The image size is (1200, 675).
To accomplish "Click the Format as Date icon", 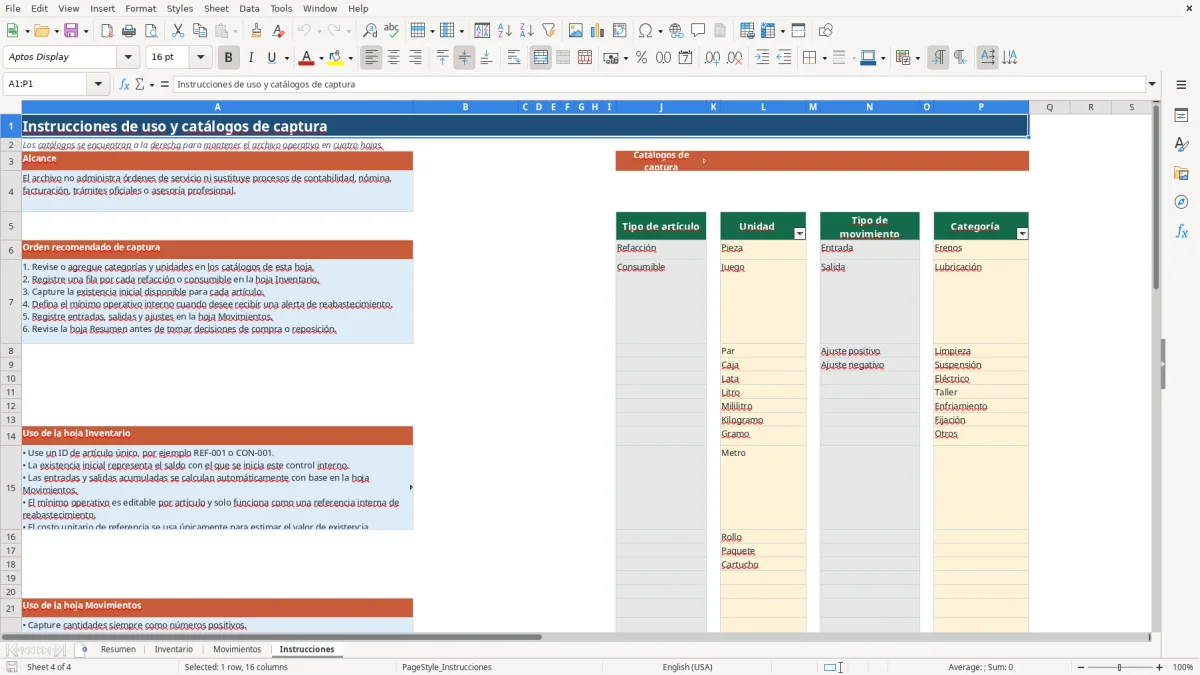I will click(685, 58).
